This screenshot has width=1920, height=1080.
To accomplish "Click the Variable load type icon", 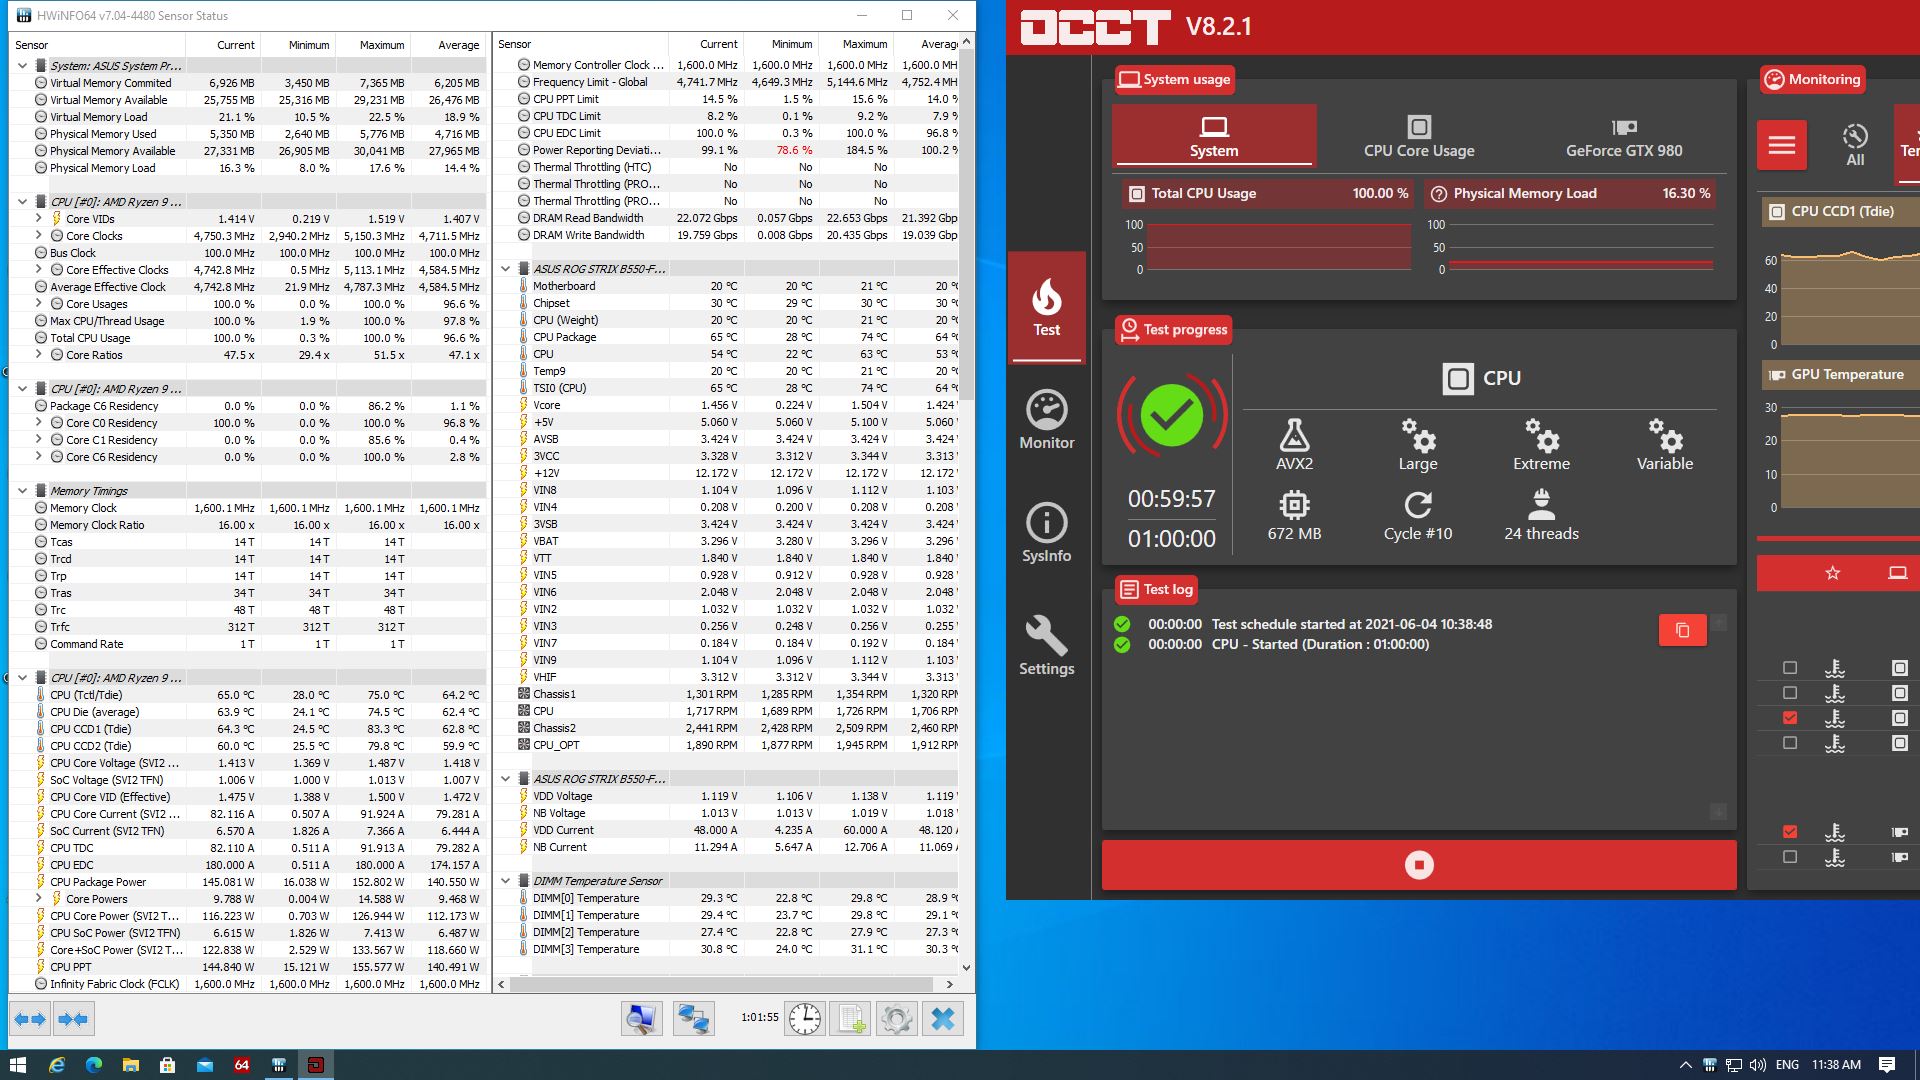I will coord(1665,436).
